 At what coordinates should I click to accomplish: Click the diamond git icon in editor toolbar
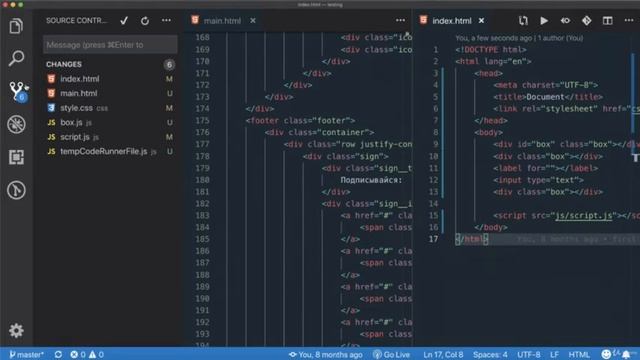(587, 20)
